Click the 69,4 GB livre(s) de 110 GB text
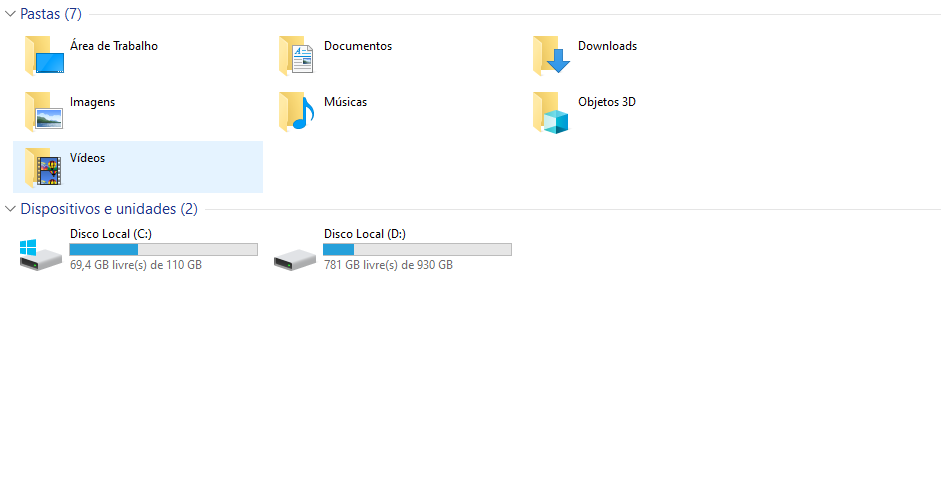 tap(136, 265)
